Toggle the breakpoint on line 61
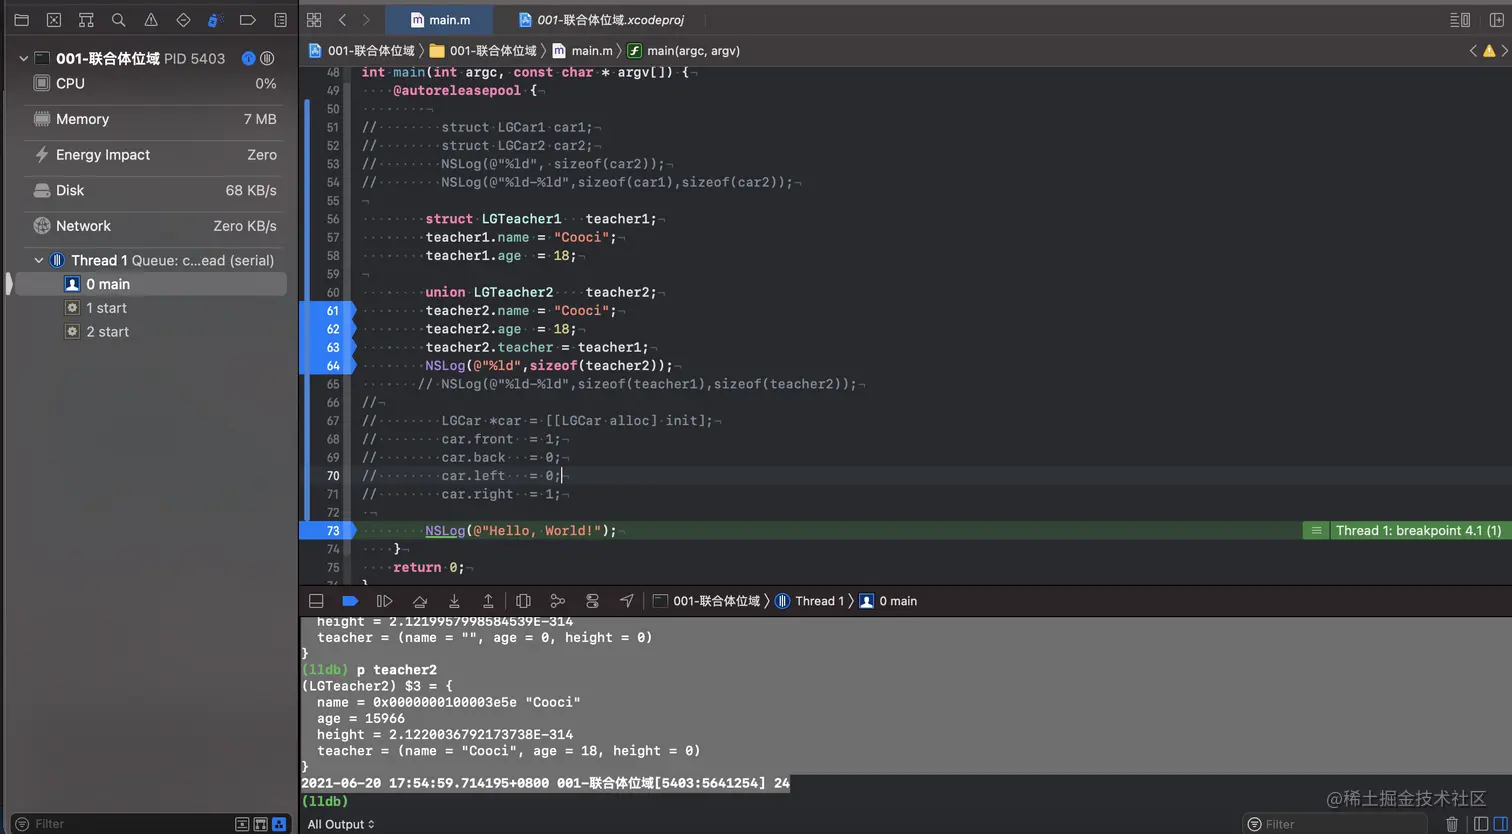The height and width of the screenshot is (834, 1512). pyautogui.click(x=328, y=311)
